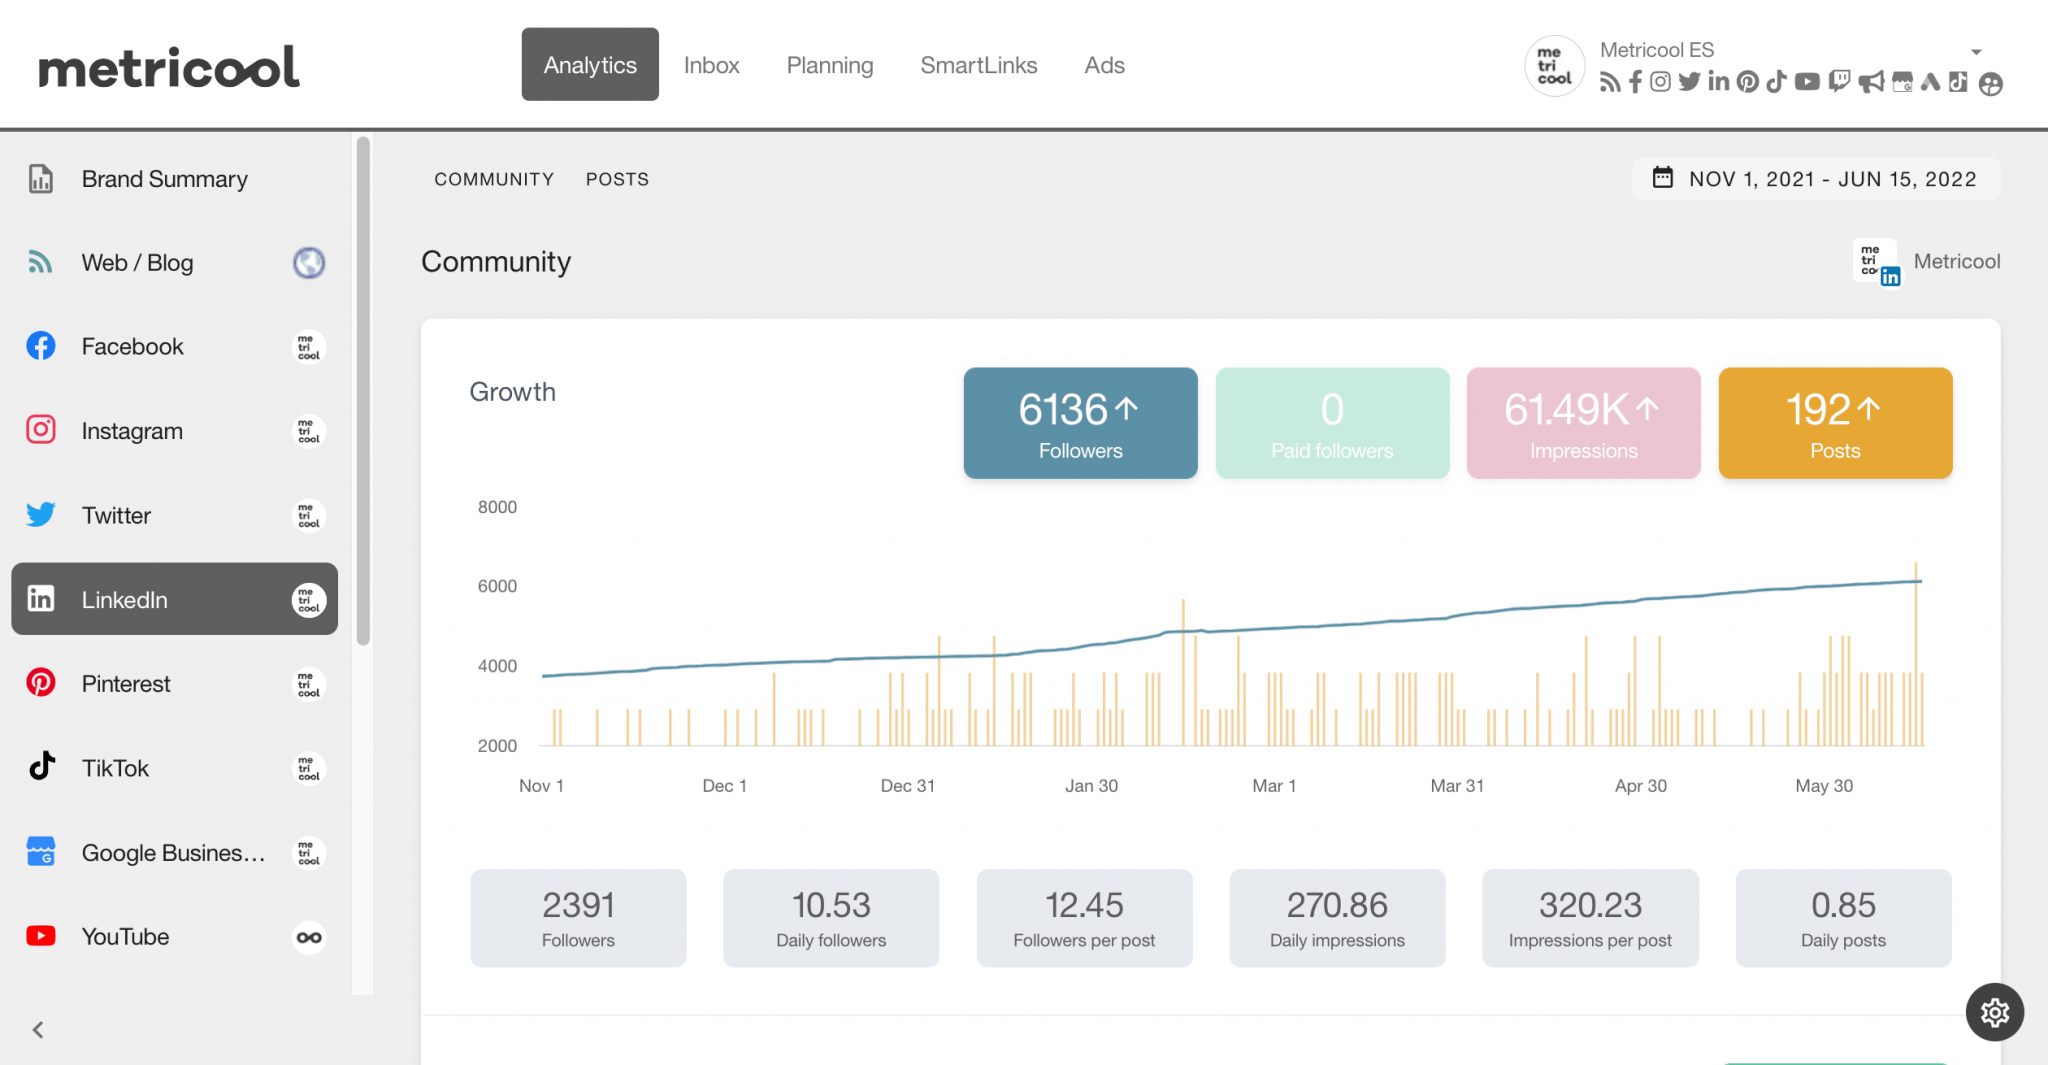Toggle the Paid followers series card

tap(1332, 423)
